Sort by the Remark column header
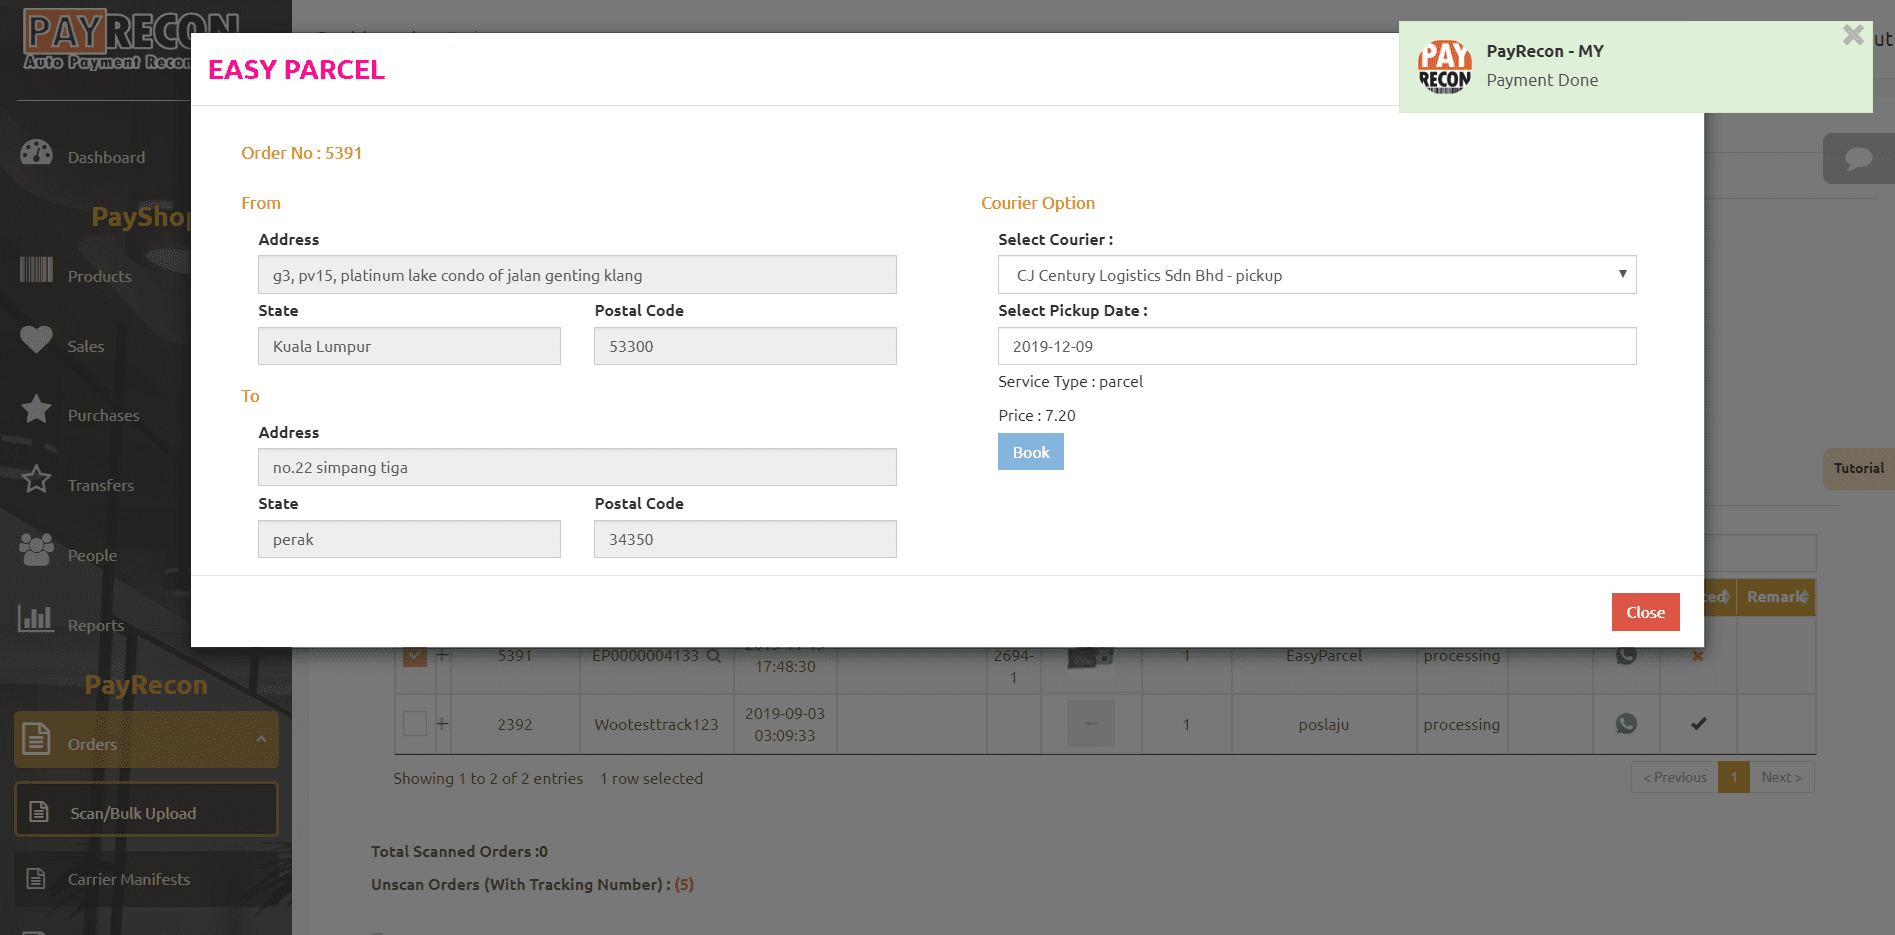 click(x=1776, y=597)
